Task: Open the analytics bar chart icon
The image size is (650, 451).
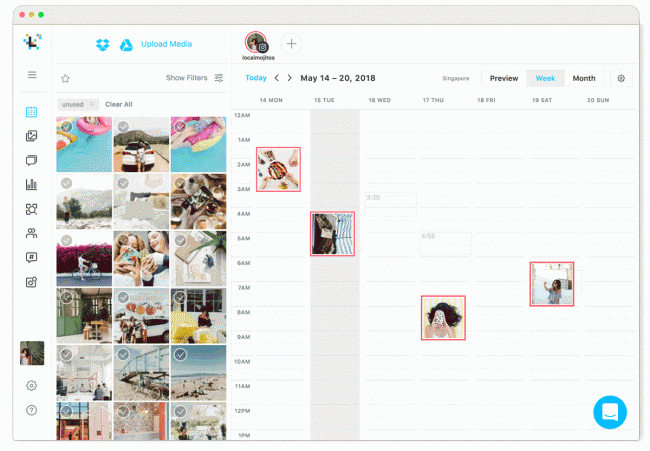Action: [31, 184]
